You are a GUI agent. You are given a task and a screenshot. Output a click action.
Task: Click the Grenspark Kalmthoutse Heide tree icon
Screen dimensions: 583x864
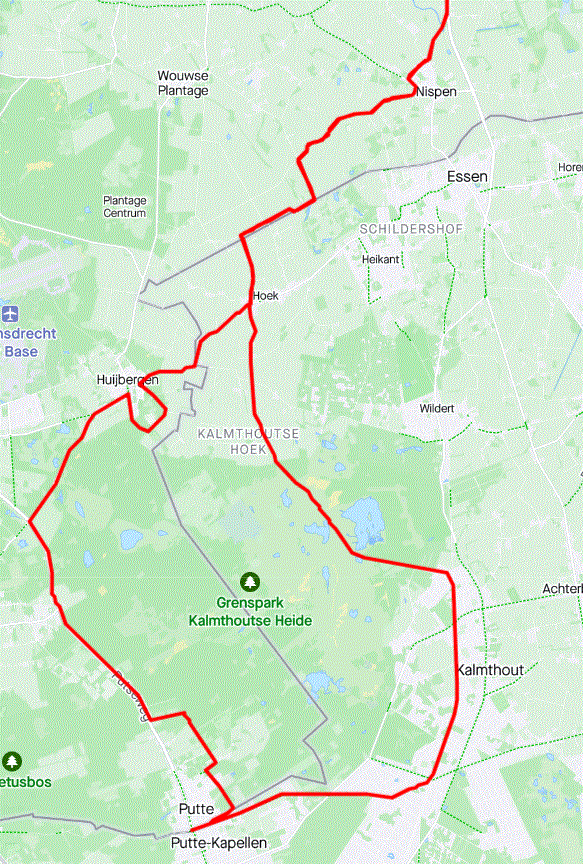point(250,581)
